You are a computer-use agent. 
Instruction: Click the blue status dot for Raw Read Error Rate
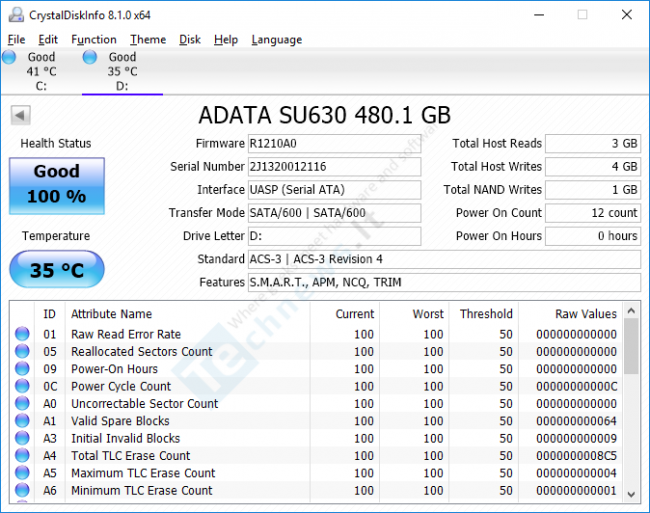(x=22, y=334)
